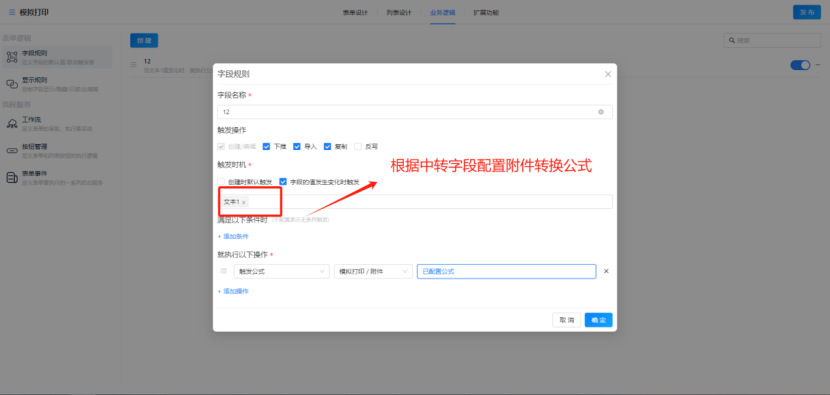830x395 pixels.
Task: Select the 业务逻辑 tab
Action: (x=442, y=12)
